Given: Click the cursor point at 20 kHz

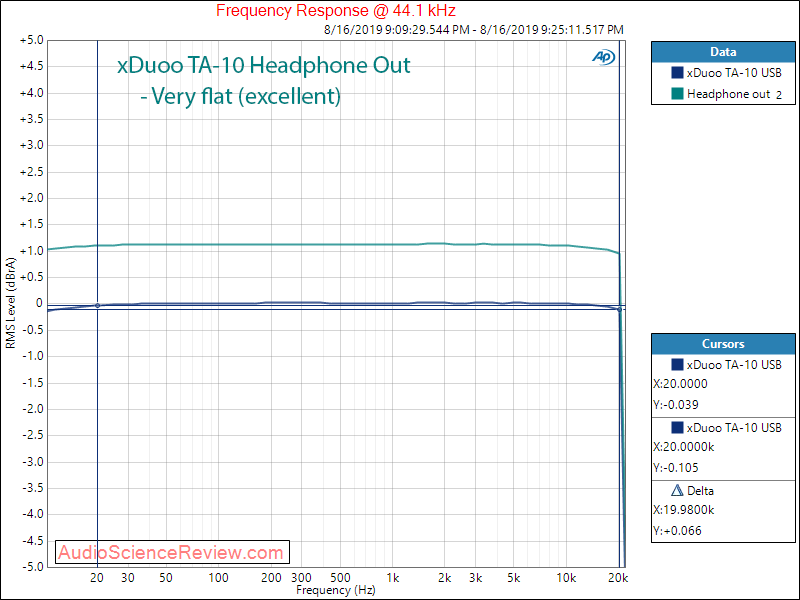Looking at the screenshot, I should coord(619,309).
